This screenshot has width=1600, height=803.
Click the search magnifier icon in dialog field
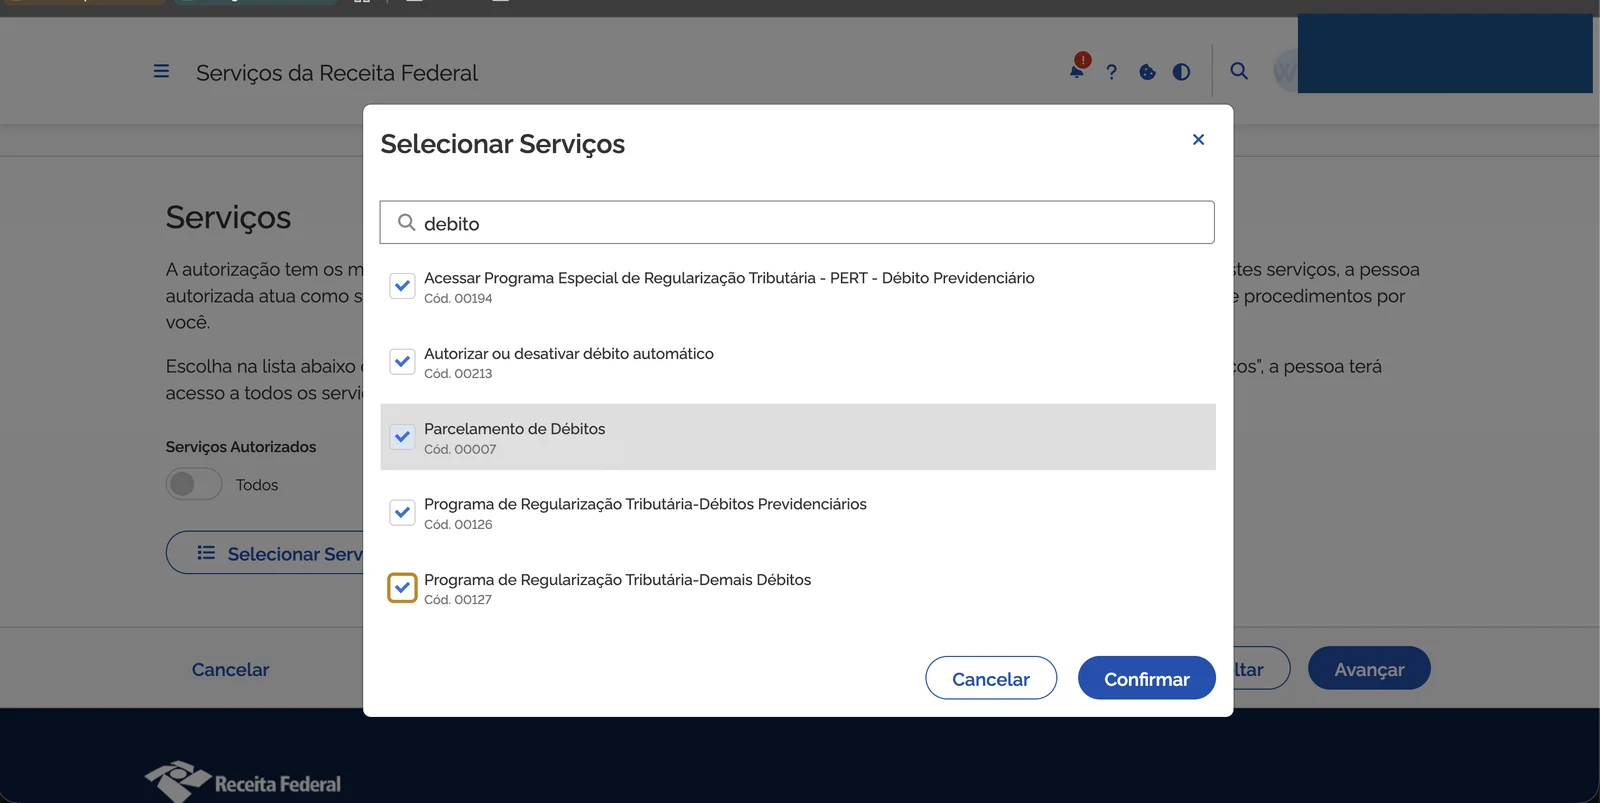[406, 222]
